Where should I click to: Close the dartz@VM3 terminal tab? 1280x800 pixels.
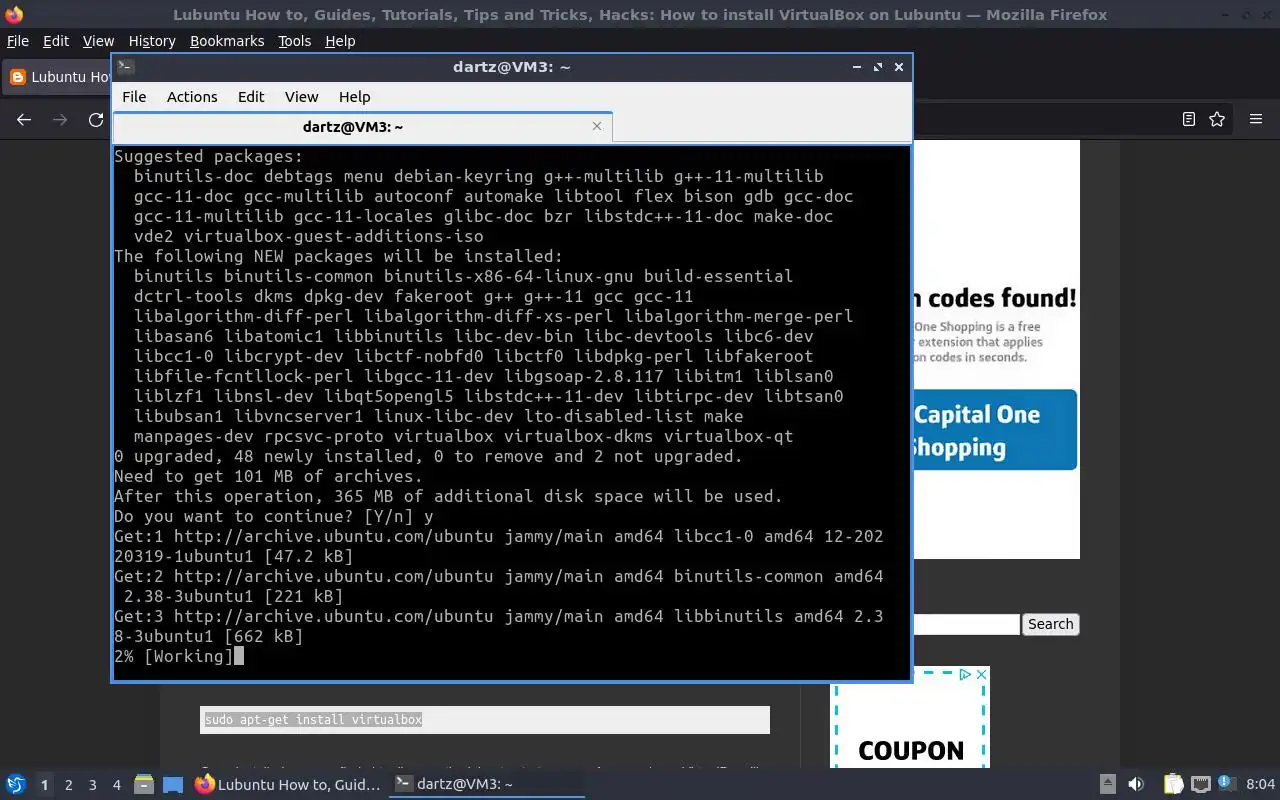(x=597, y=126)
